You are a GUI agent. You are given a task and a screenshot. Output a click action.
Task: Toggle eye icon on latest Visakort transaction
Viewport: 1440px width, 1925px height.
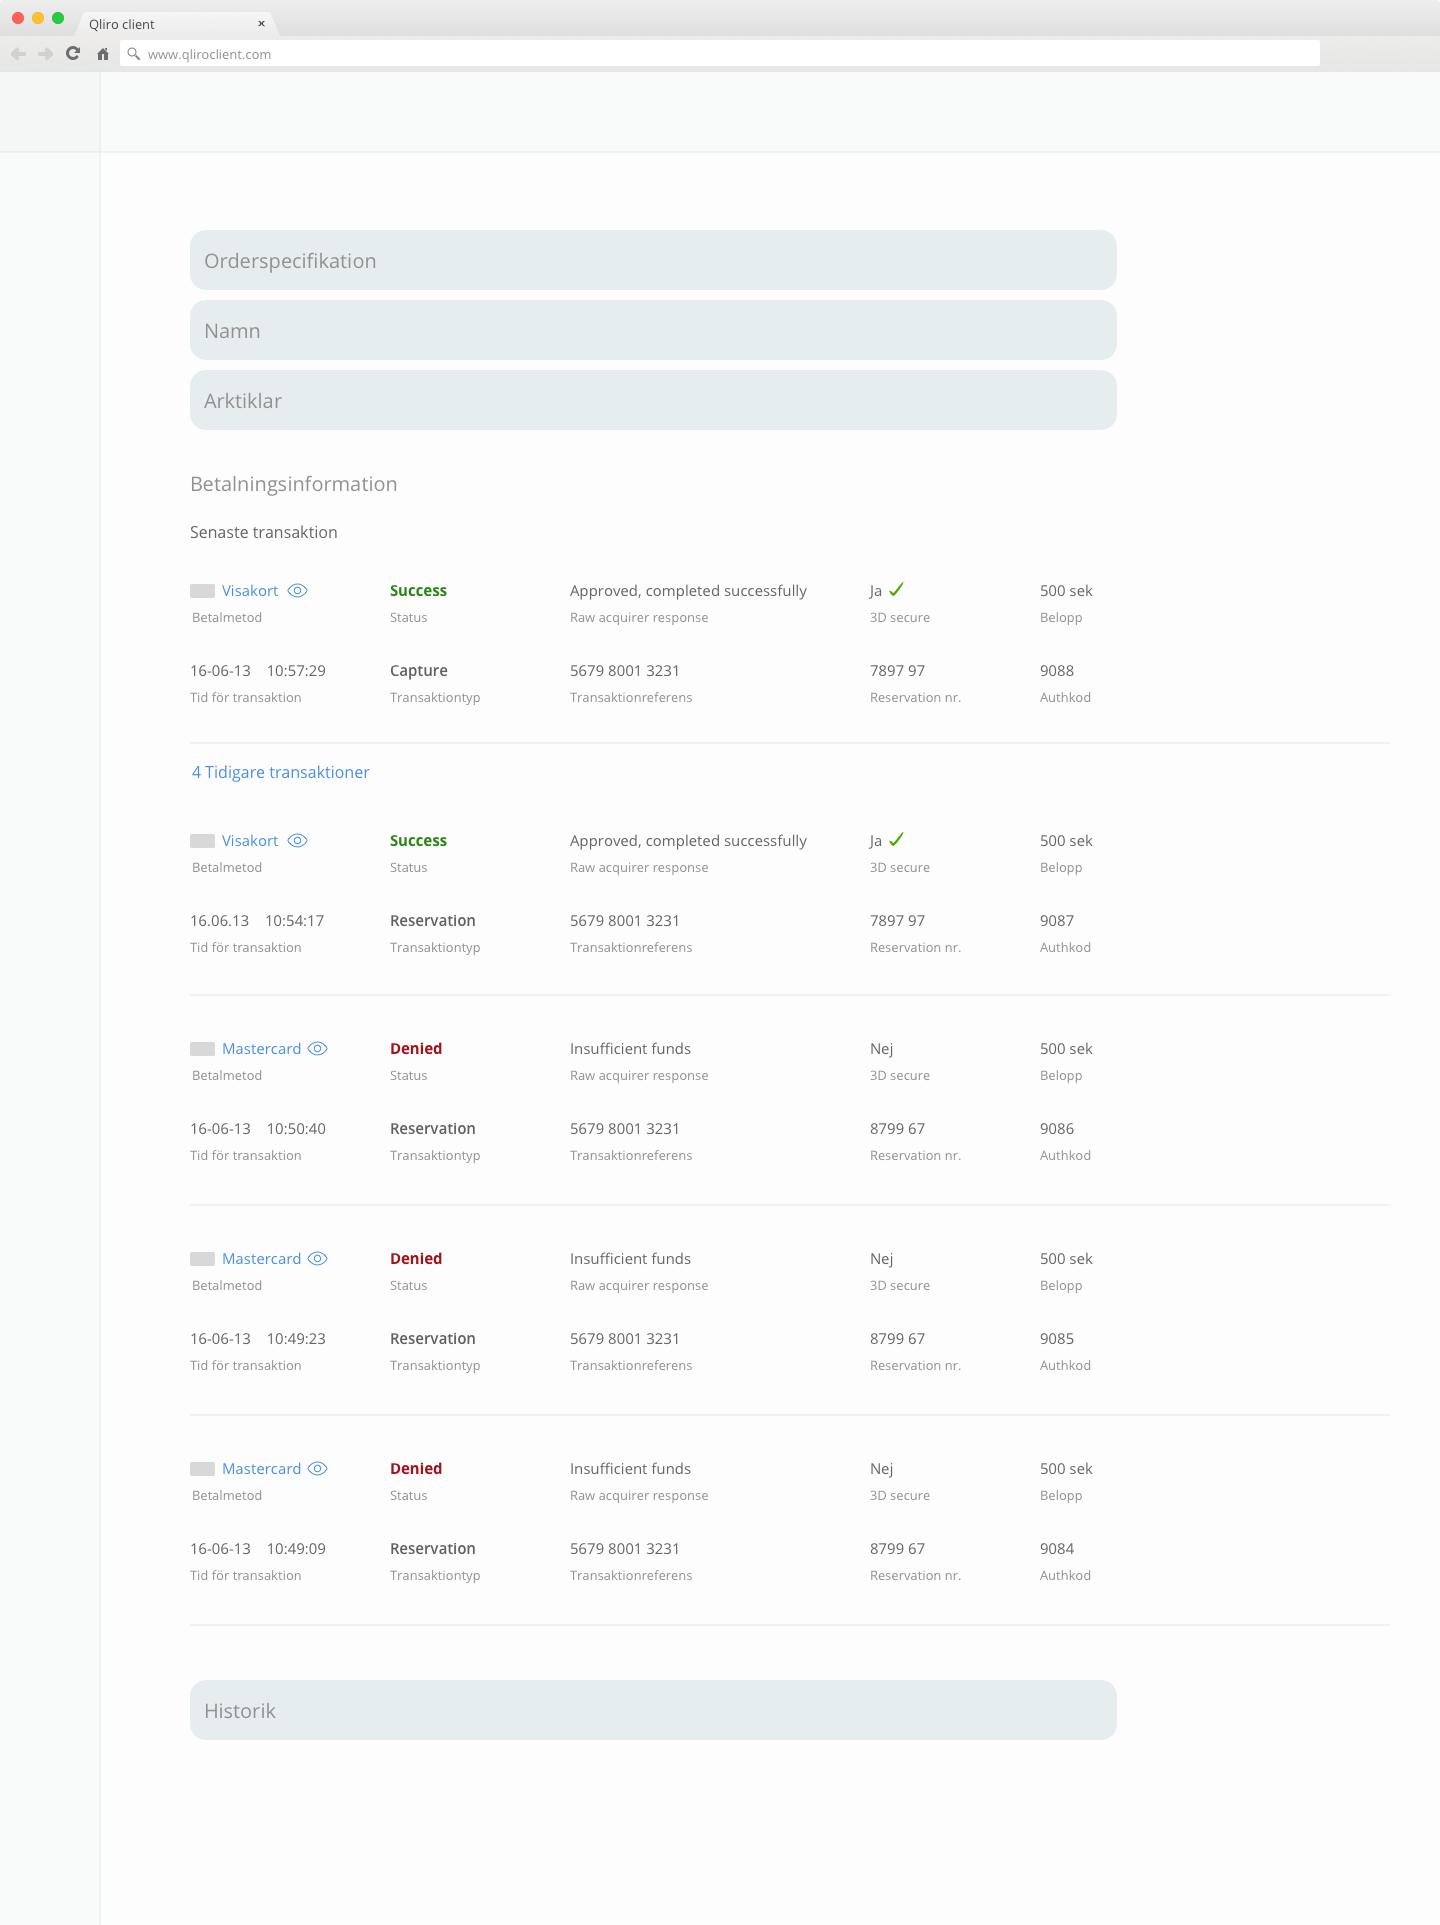297,591
